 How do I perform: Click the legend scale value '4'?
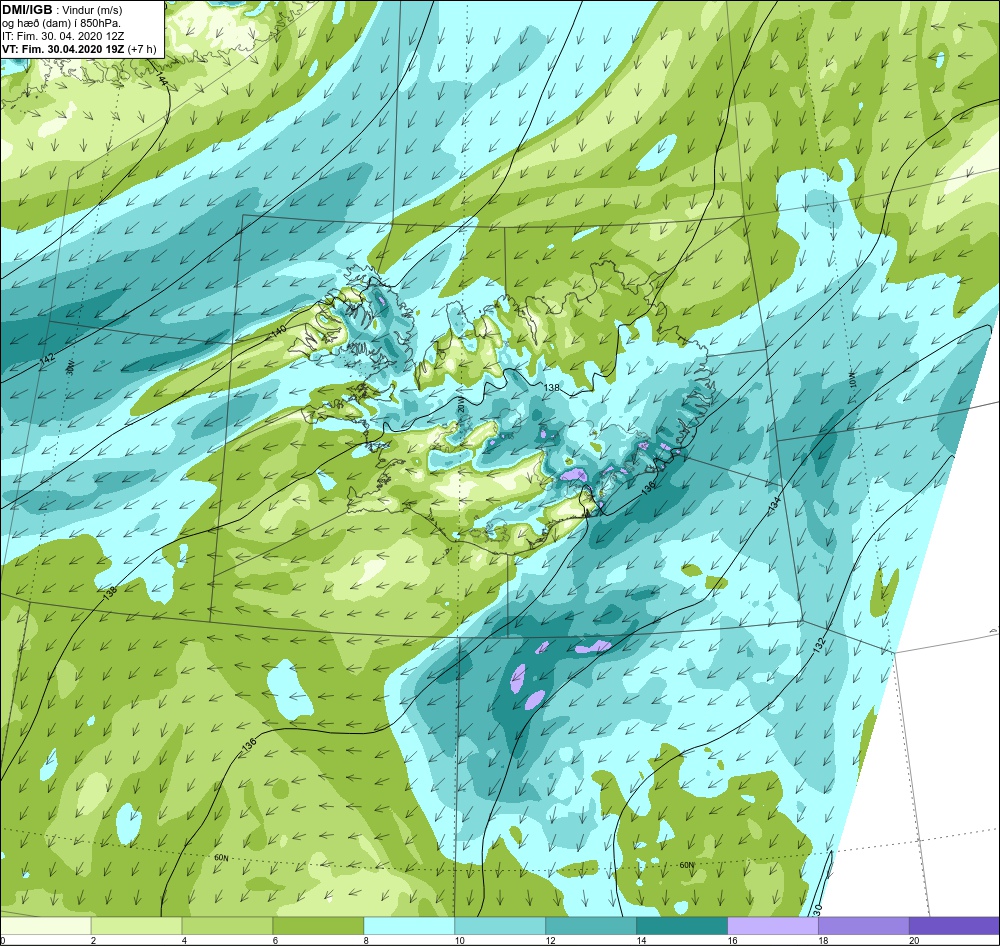point(184,940)
